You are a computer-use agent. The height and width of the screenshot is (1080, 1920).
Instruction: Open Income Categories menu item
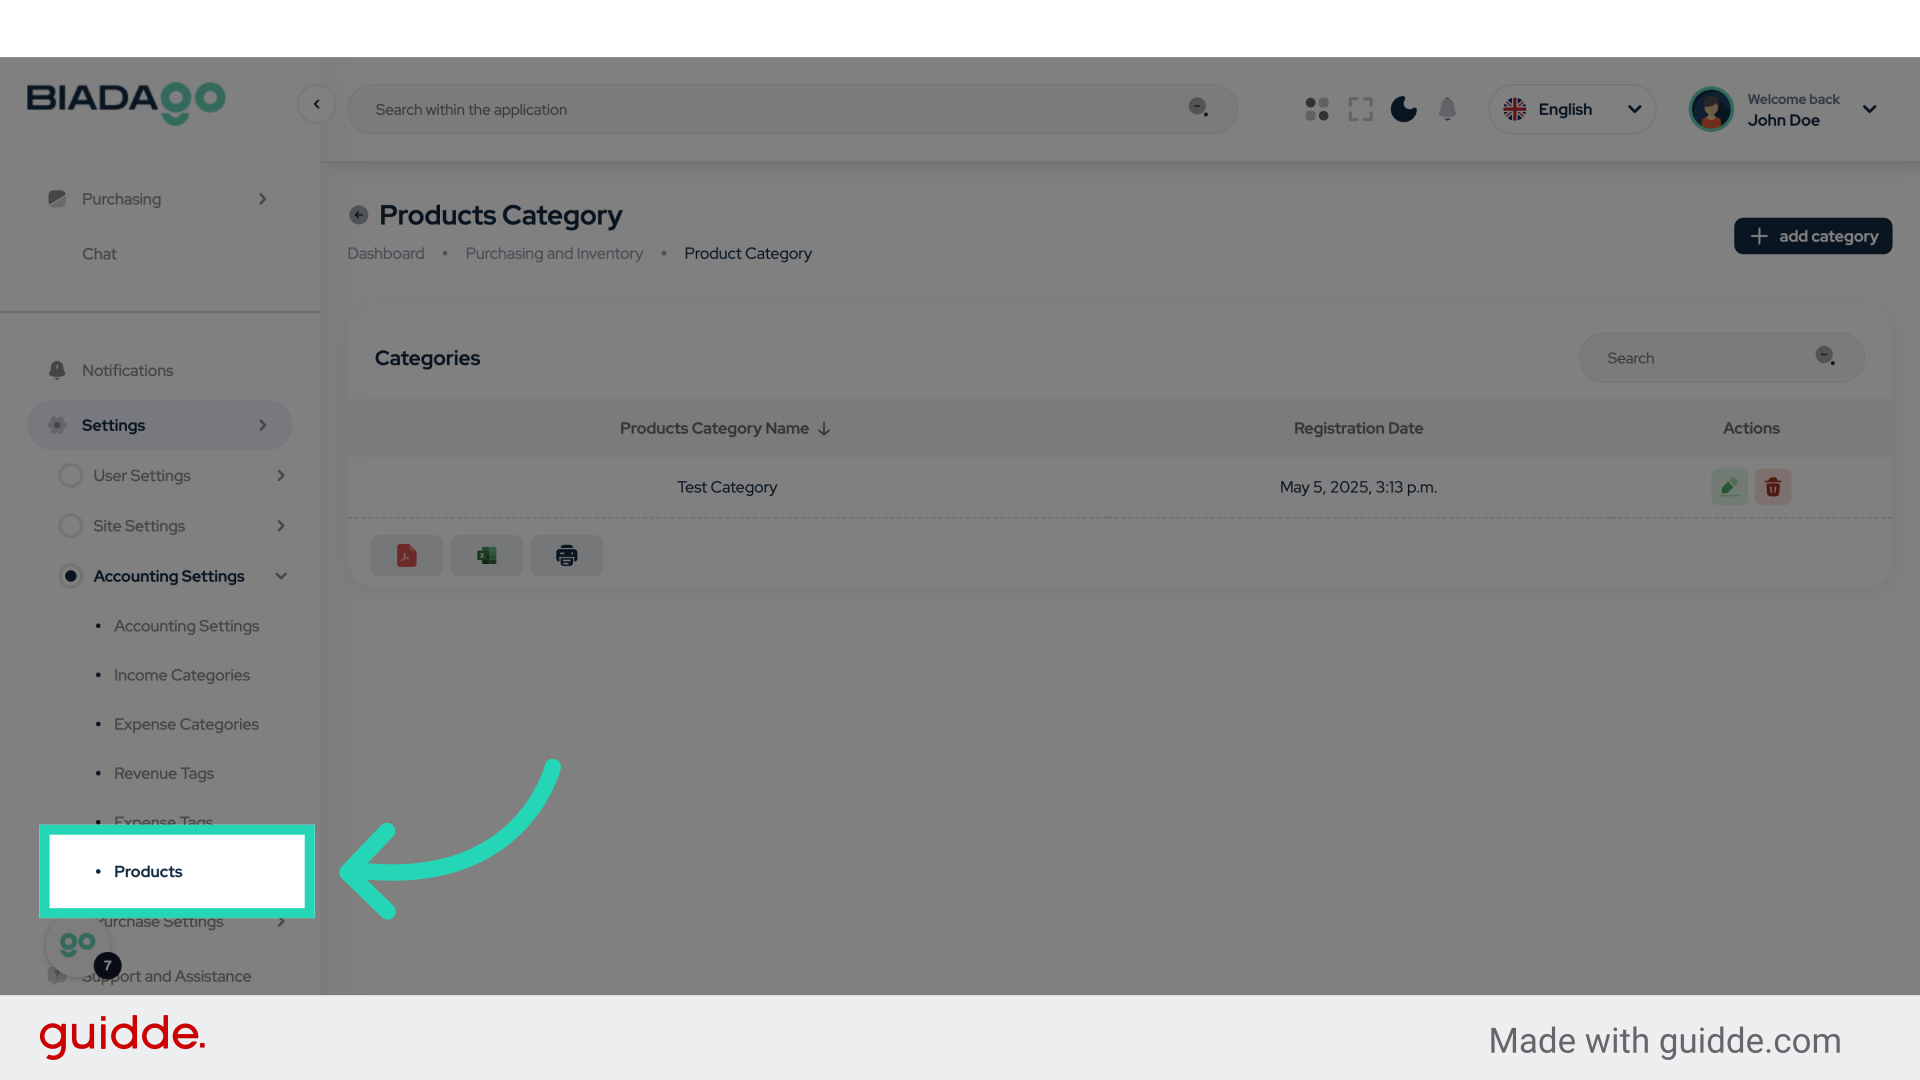(182, 675)
